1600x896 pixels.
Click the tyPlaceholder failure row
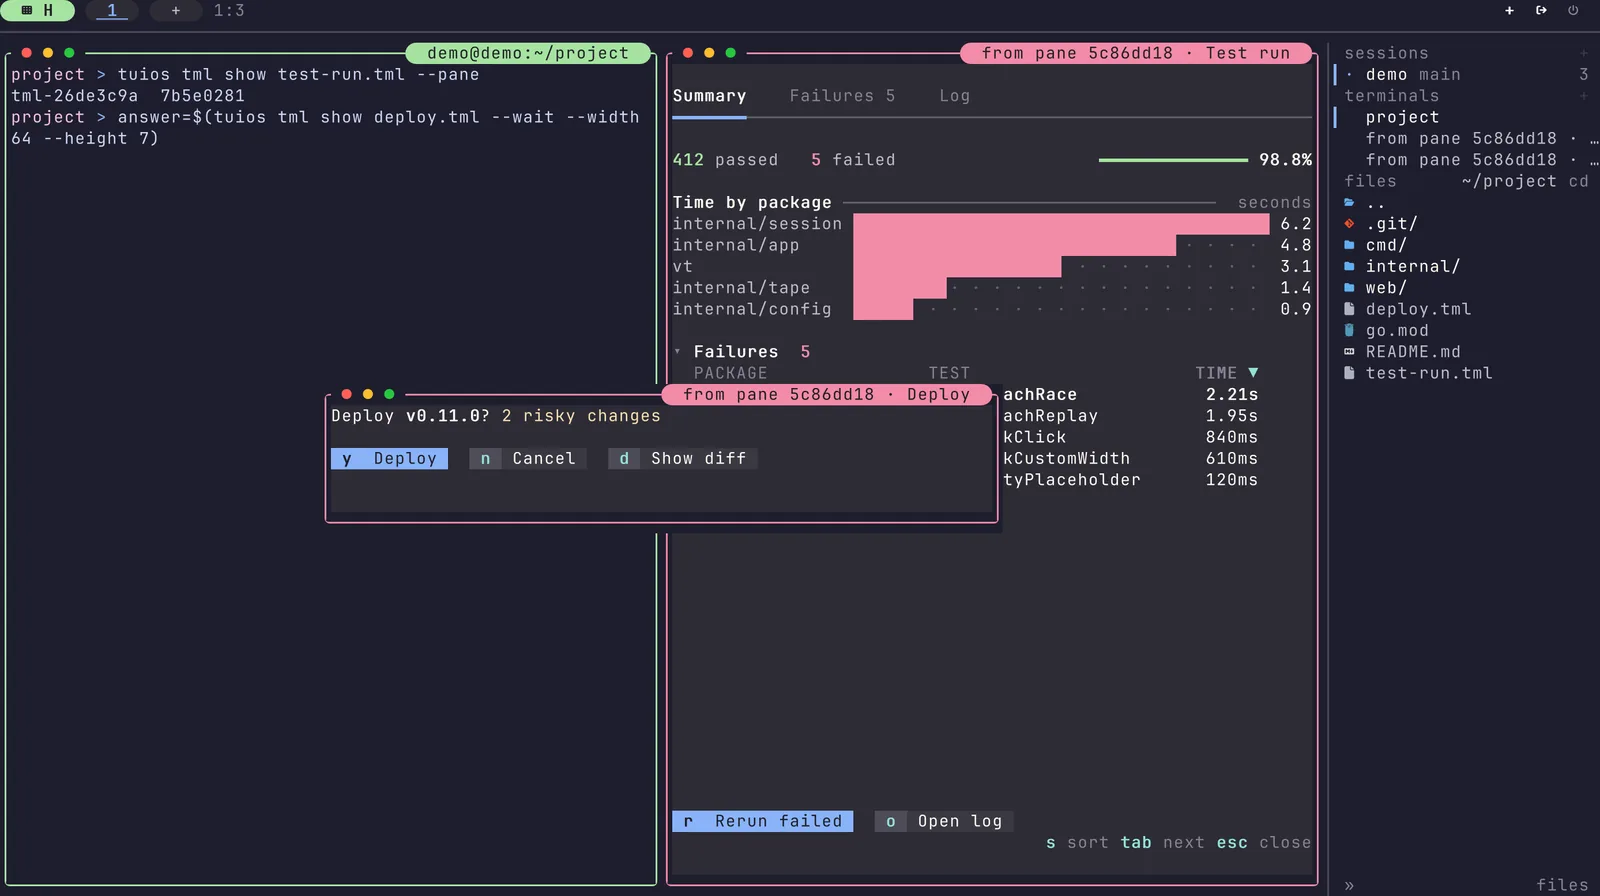[1130, 480]
